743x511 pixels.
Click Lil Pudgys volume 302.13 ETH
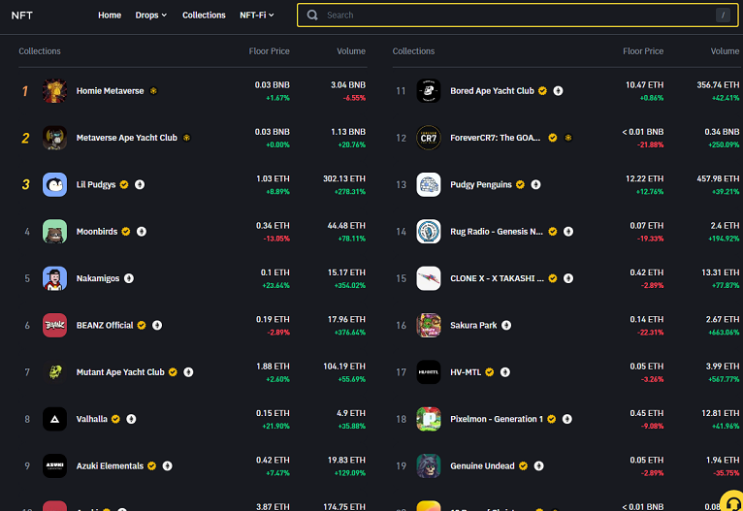[x=344, y=179]
